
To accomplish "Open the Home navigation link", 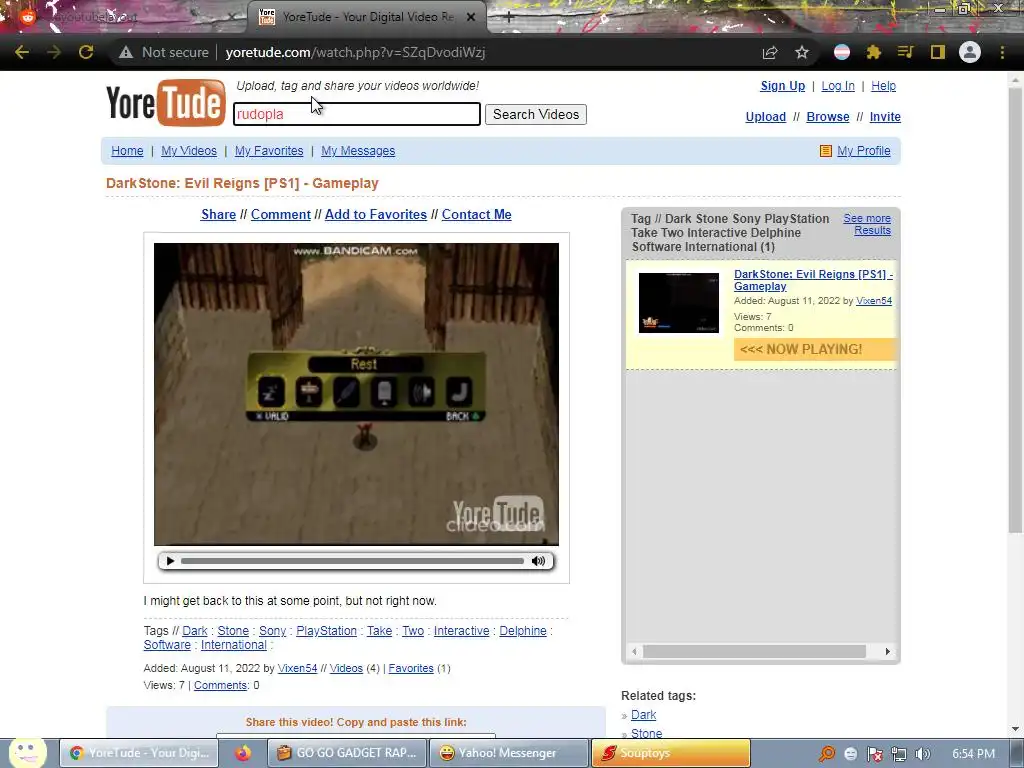I will click(x=127, y=151).
